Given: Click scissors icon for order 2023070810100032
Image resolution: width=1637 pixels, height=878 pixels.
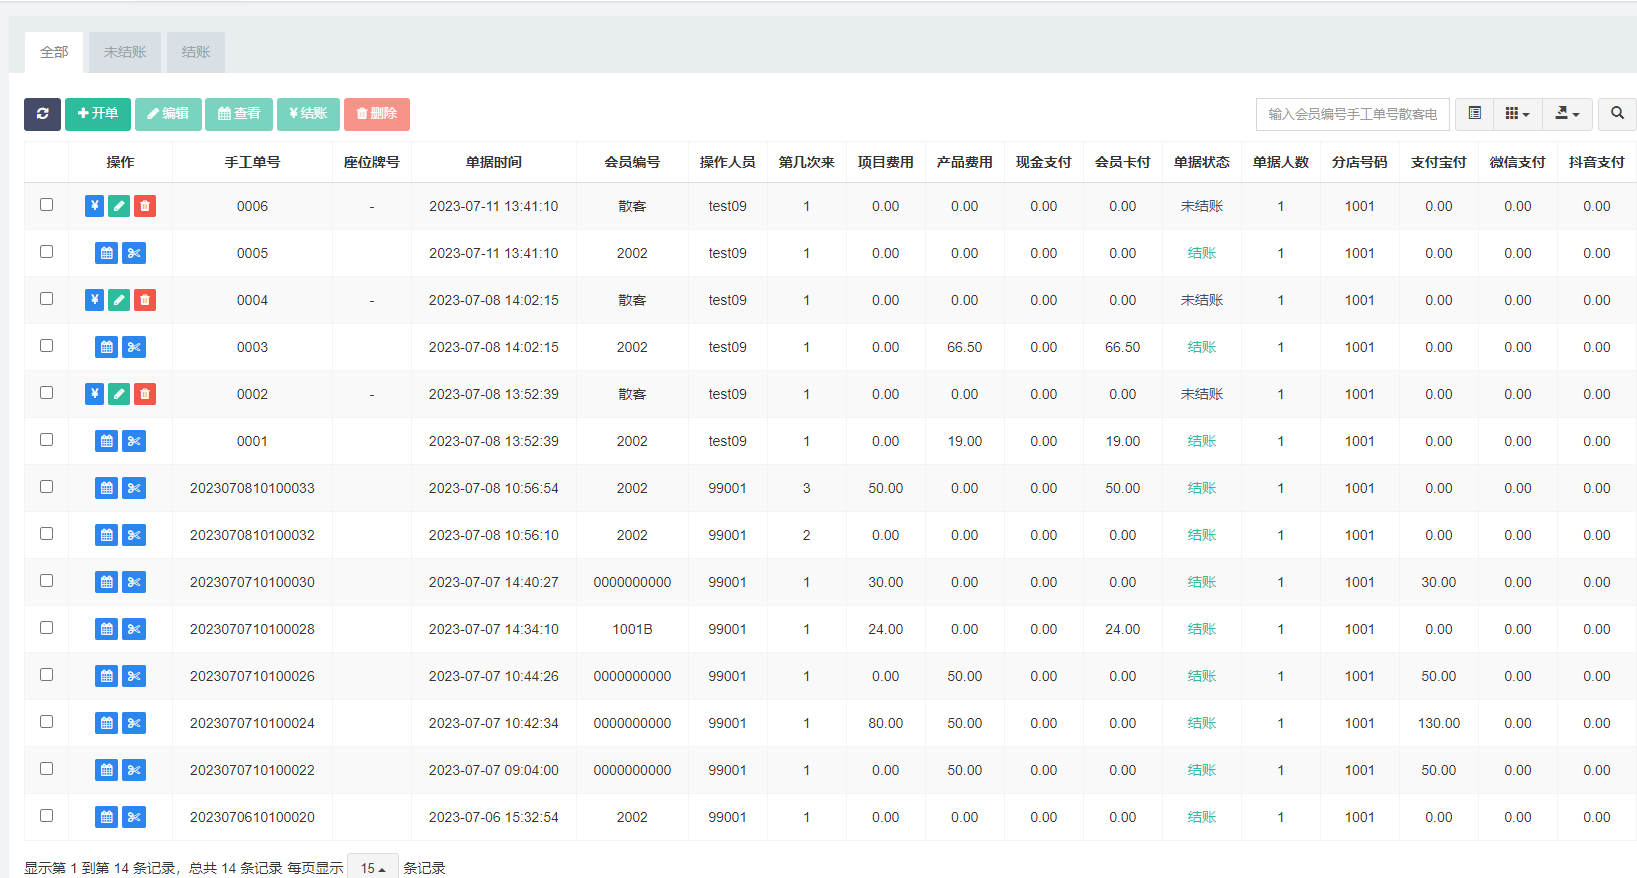Looking at the screenshot, I should (134, 535).
